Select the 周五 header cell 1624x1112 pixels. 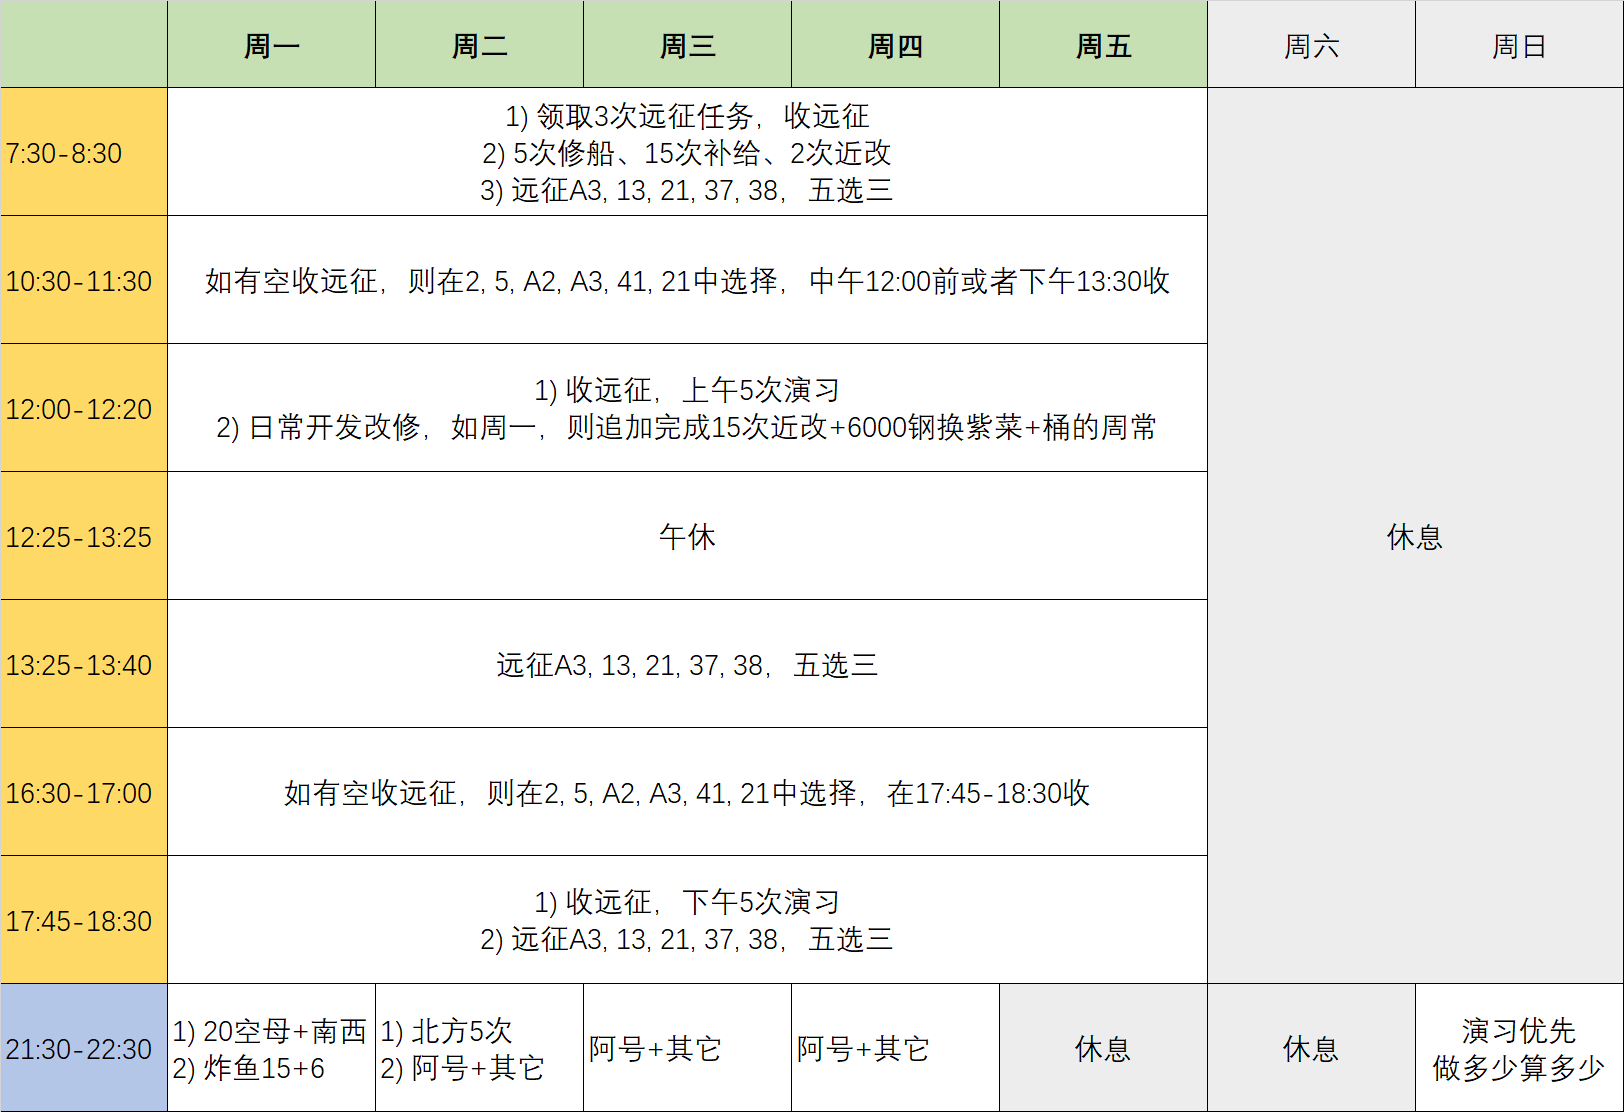coord(1102,44)
